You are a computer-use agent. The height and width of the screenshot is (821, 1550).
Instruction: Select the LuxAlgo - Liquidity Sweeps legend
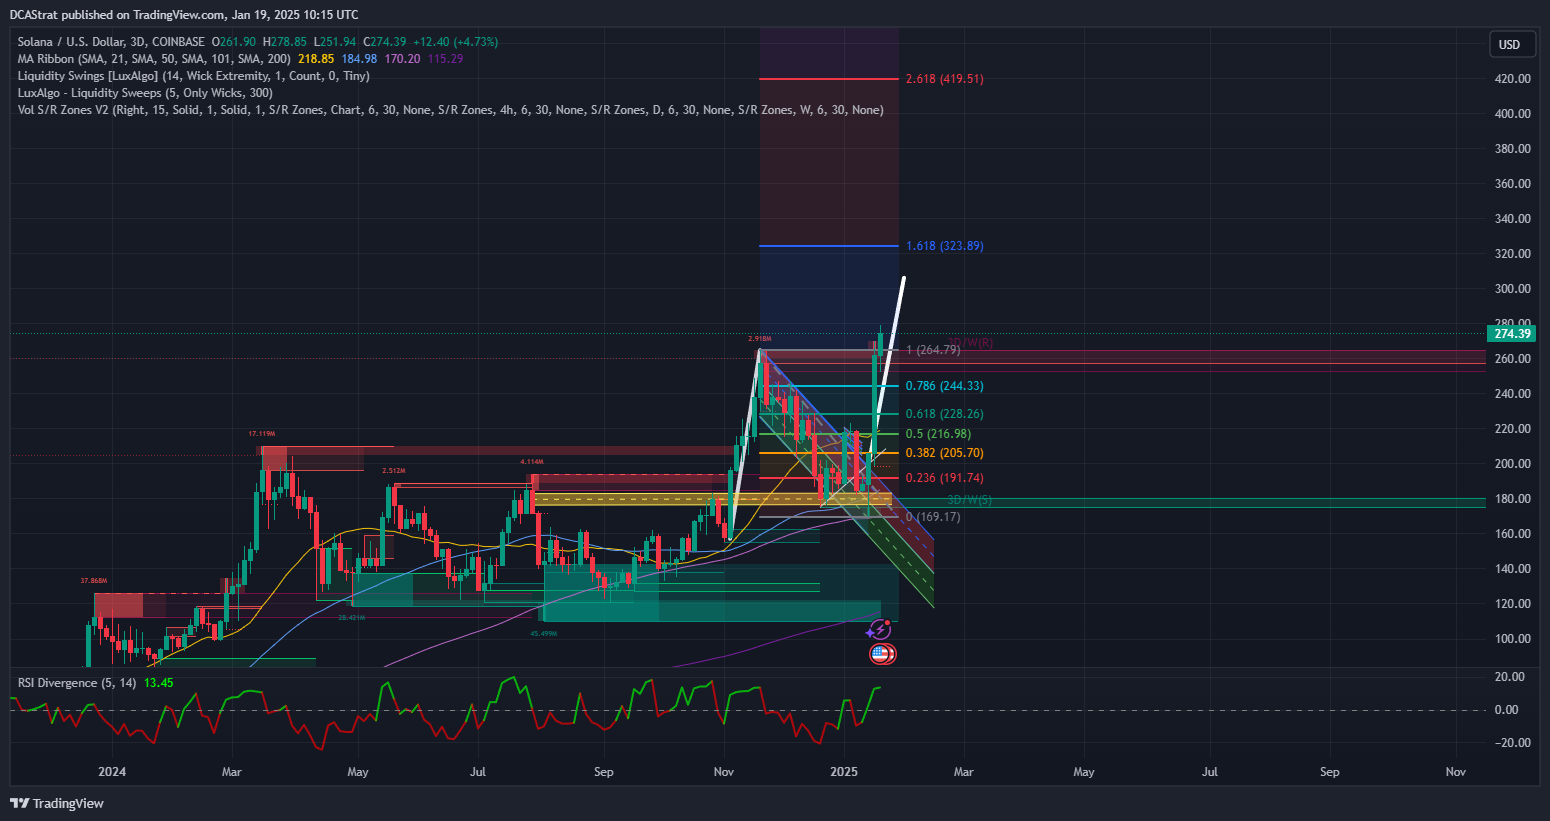[145, 93]
